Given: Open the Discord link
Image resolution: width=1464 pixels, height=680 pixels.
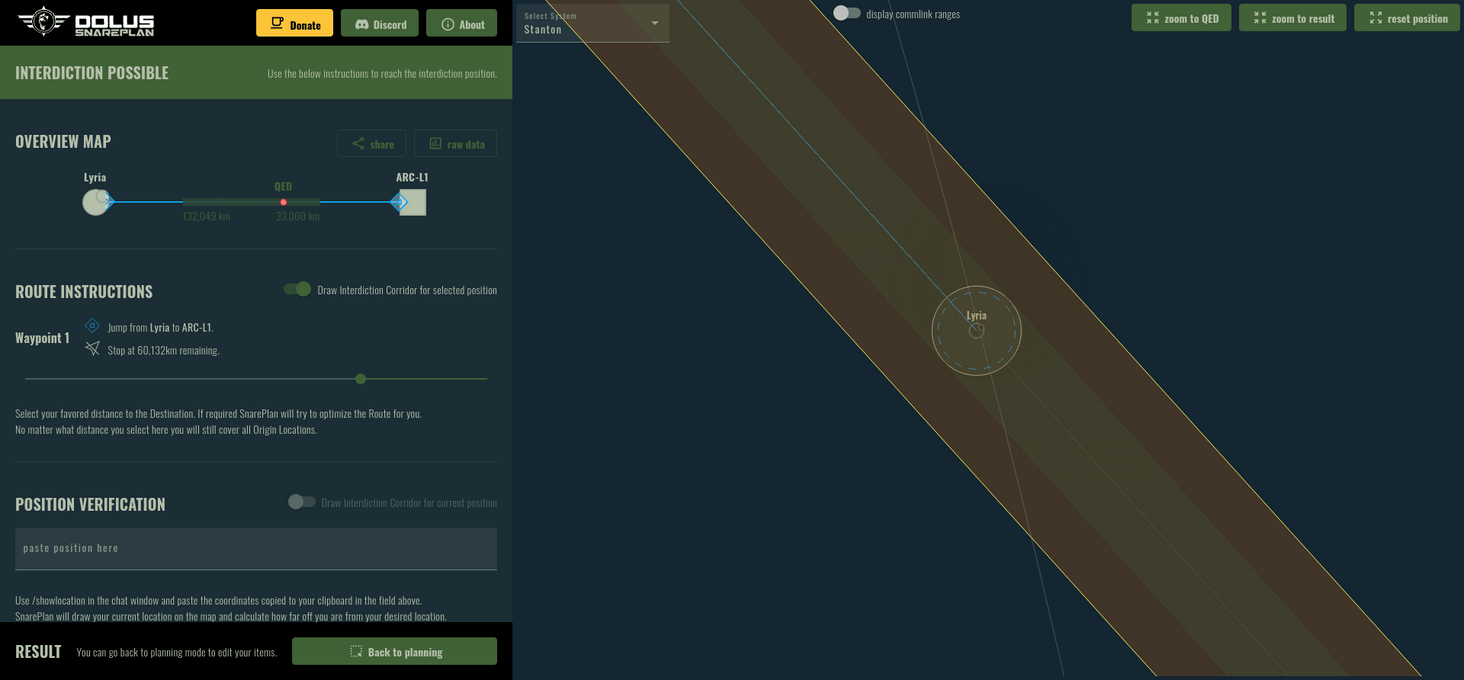Looking at the screenshot, I should [x=379, y=24].
